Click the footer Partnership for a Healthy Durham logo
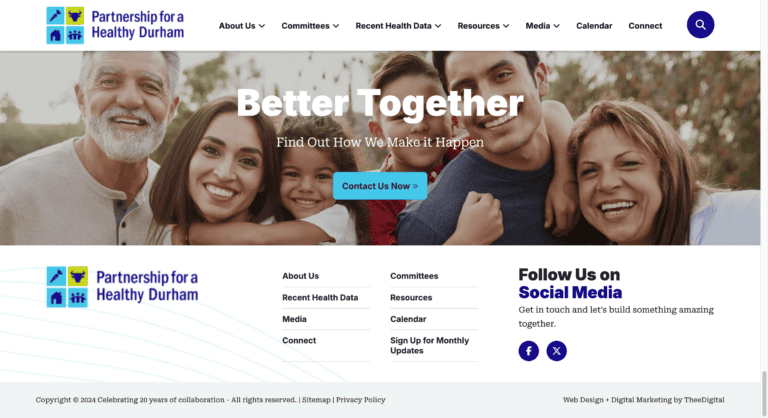 pos(122,287)
